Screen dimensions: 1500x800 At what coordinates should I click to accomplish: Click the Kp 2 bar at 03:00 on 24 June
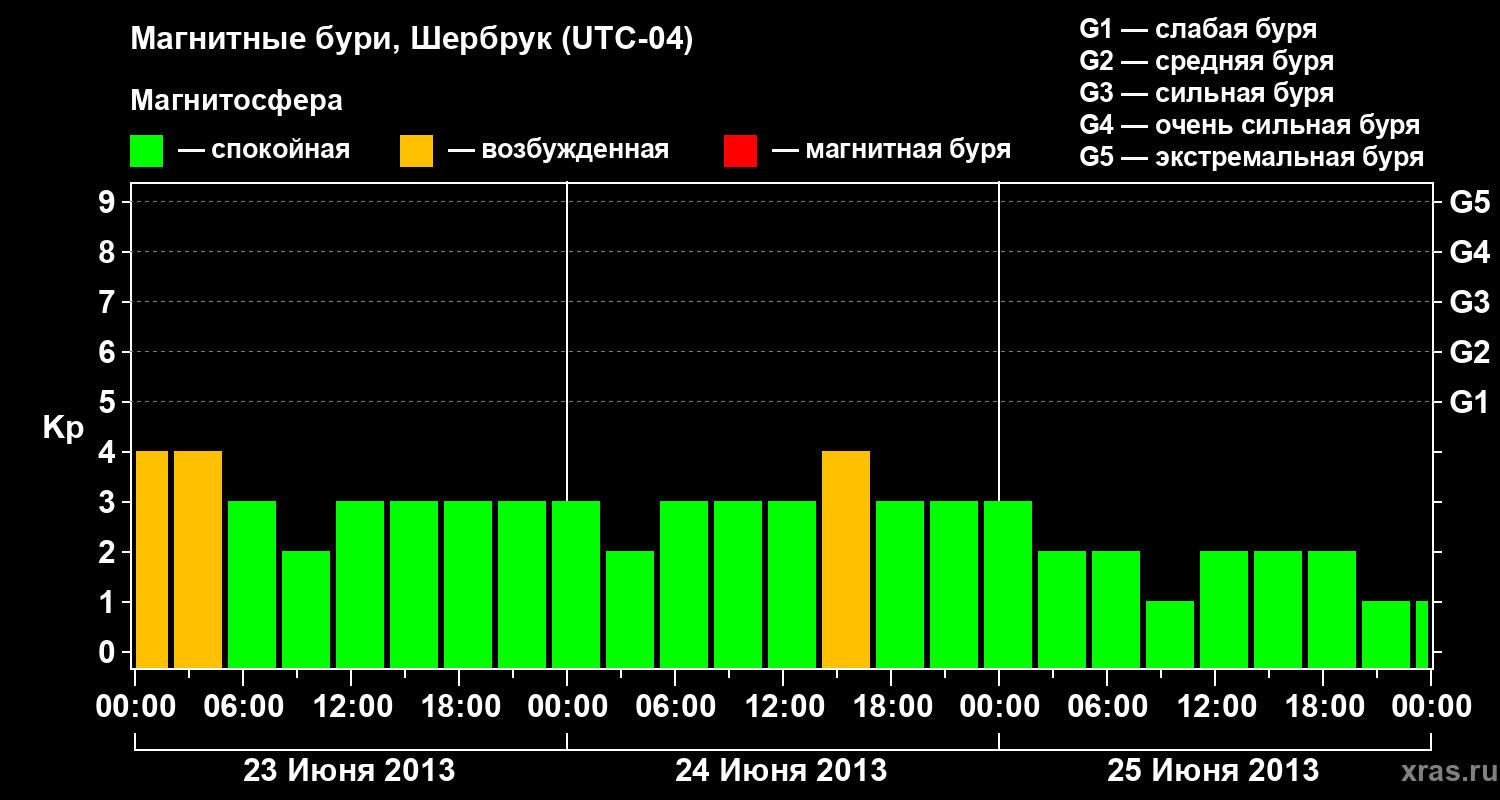point(630,610)
